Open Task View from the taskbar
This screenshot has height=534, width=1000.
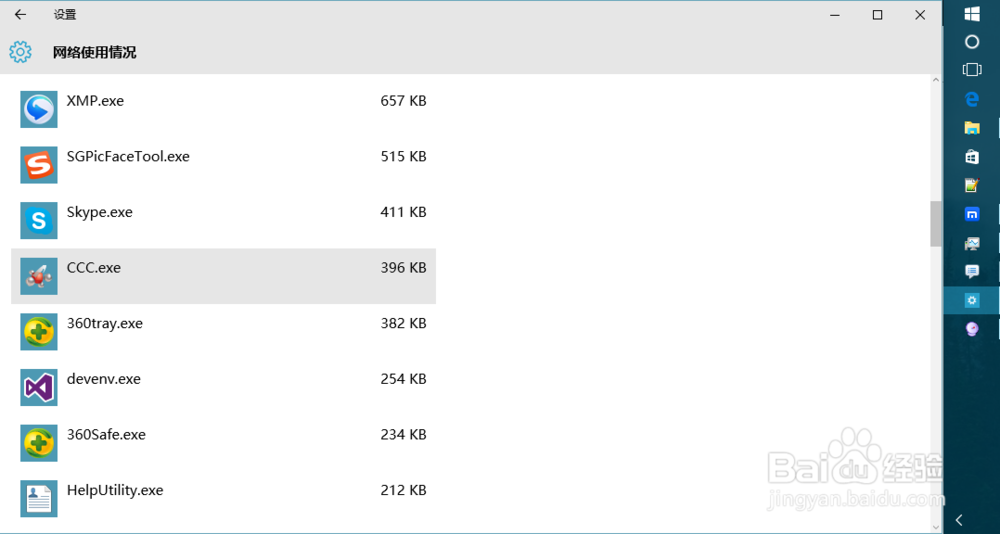coord(971,70)
